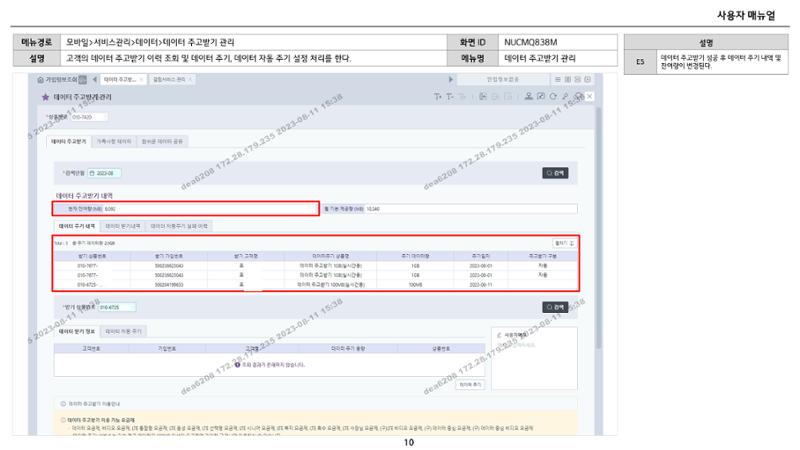This screenshot has height=450, width=800.
Task: Click the headset help icon in the toolbar
Action: coord(579,96)
